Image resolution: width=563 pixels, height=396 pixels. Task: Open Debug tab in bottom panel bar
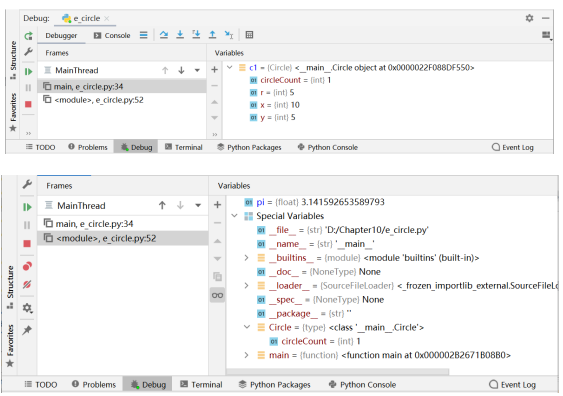point(148,385)
